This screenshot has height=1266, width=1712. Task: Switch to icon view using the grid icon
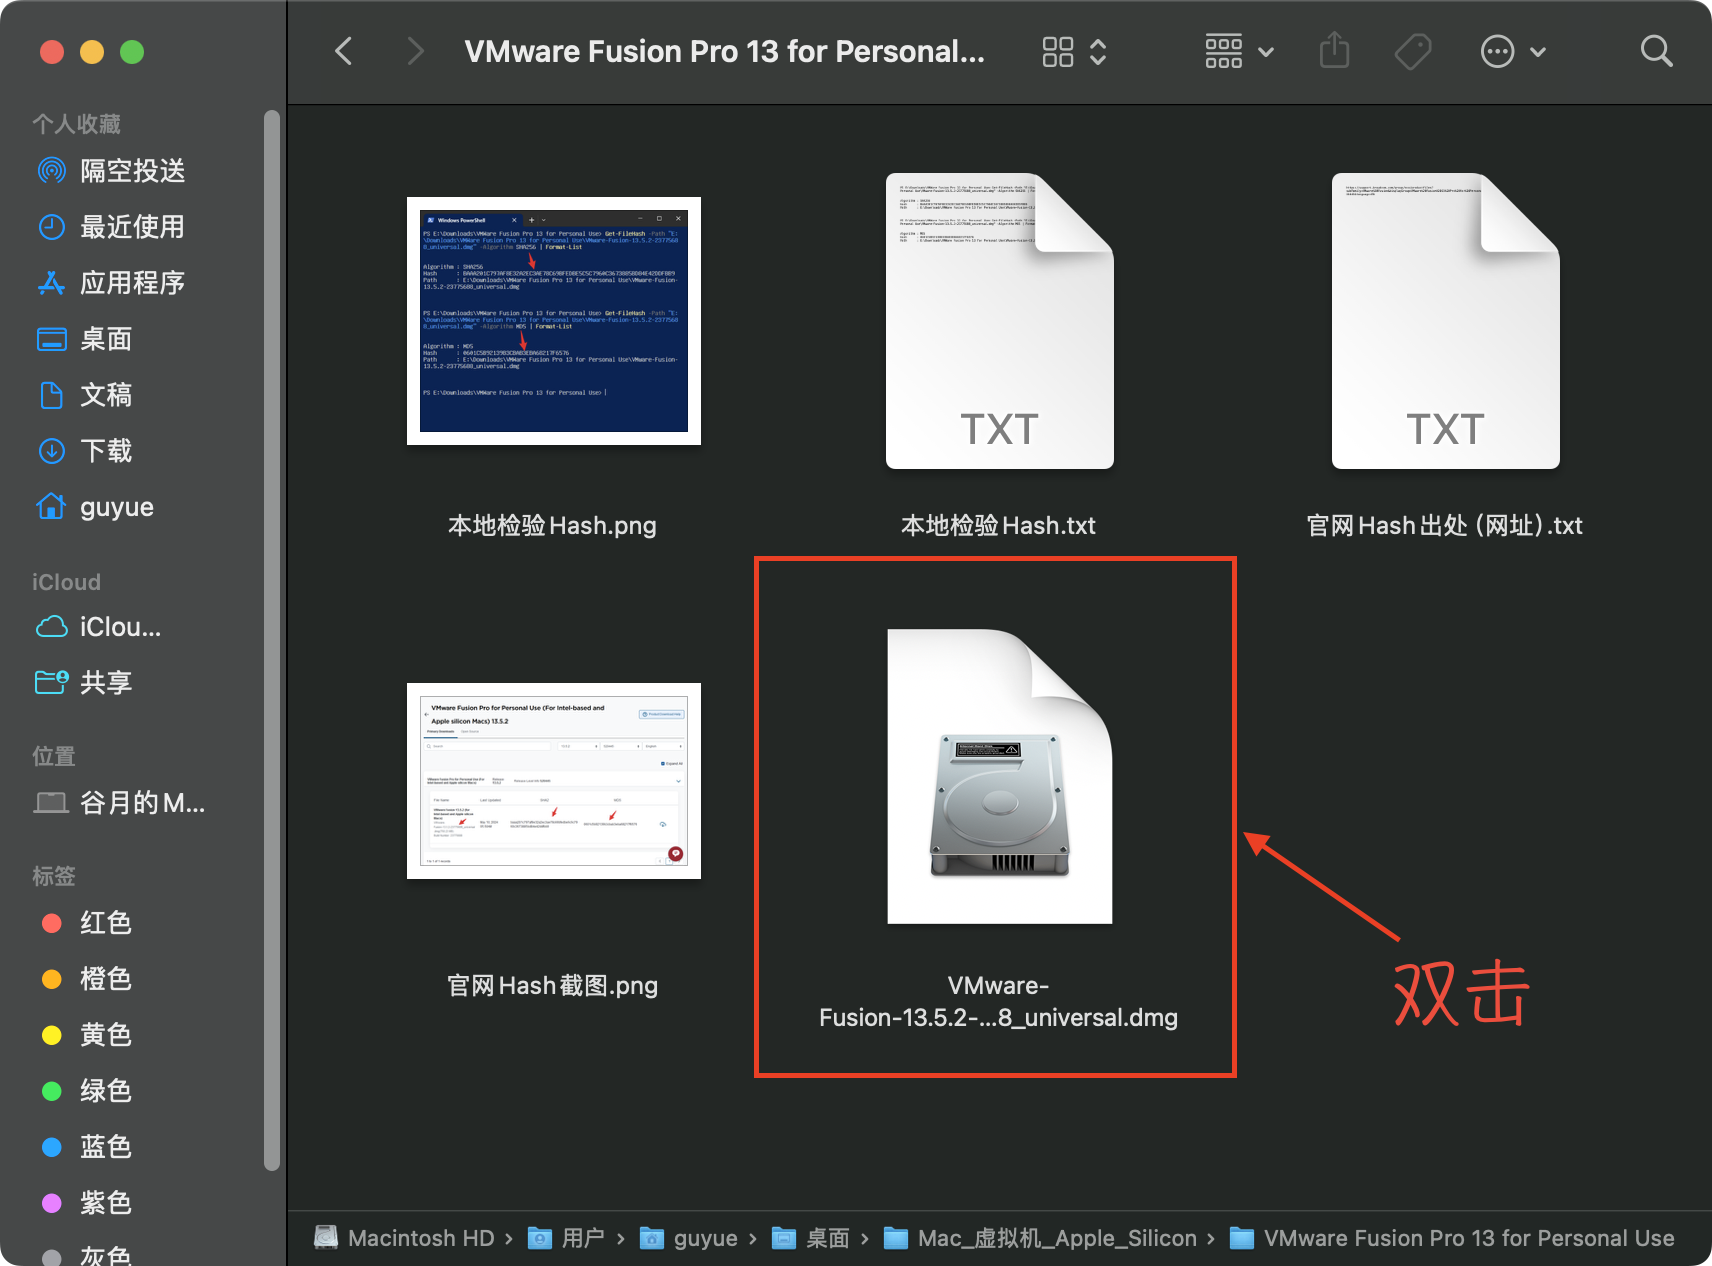click(x=1057, y=51)
